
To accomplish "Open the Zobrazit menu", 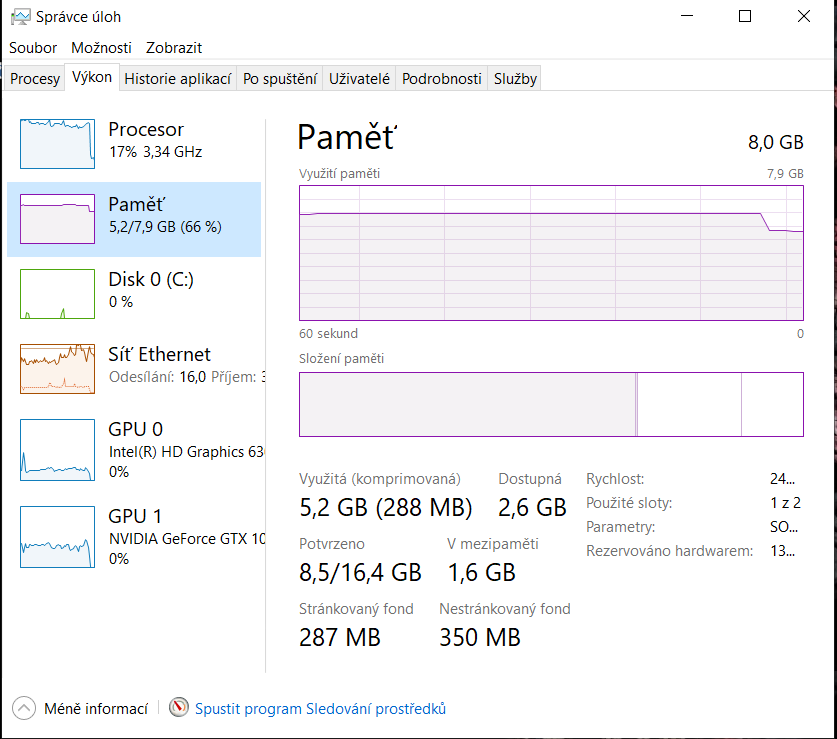I will 174,47.
